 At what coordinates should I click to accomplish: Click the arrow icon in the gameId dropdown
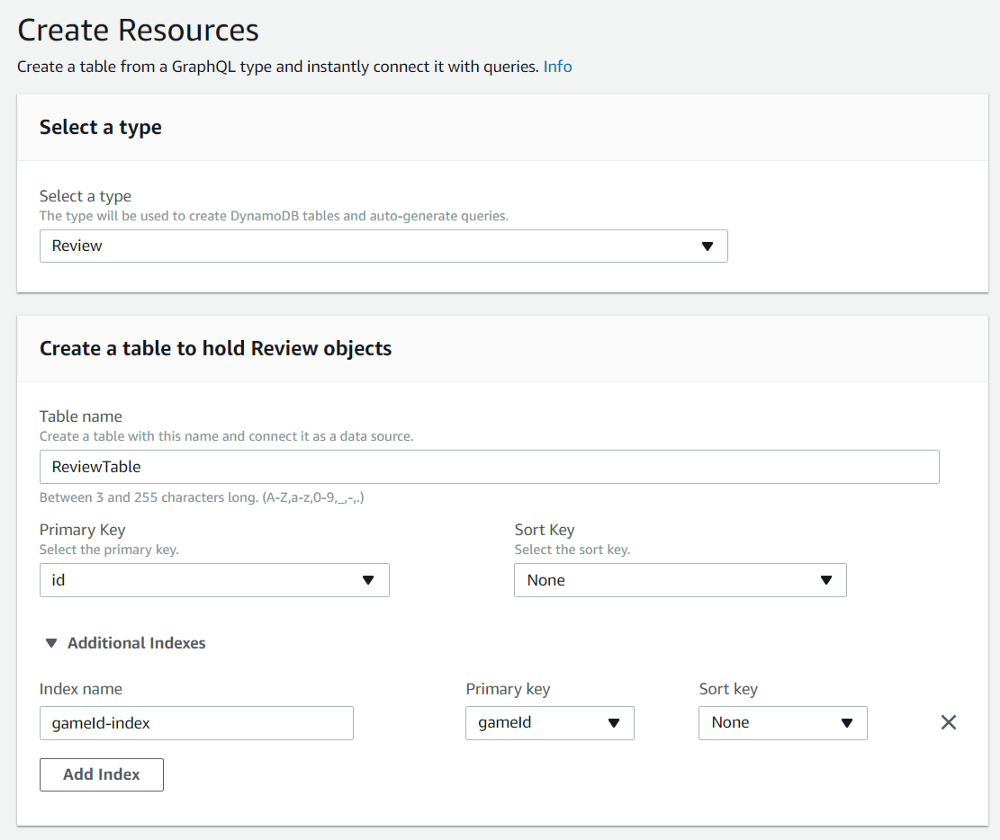click(614, 723)
